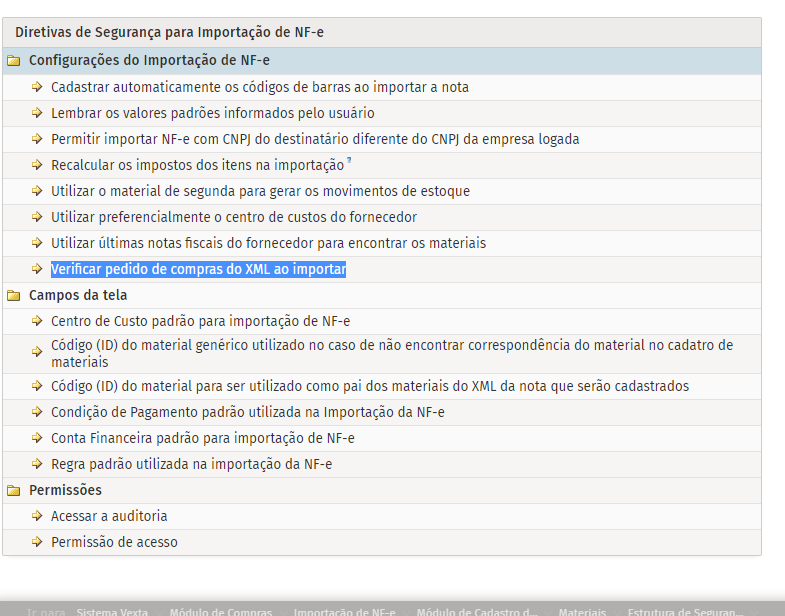Select 'Utilizar preferencialmente o centro de custos' item
The image size is (785, 616).
pyautogui.click(x=234, y=217)
